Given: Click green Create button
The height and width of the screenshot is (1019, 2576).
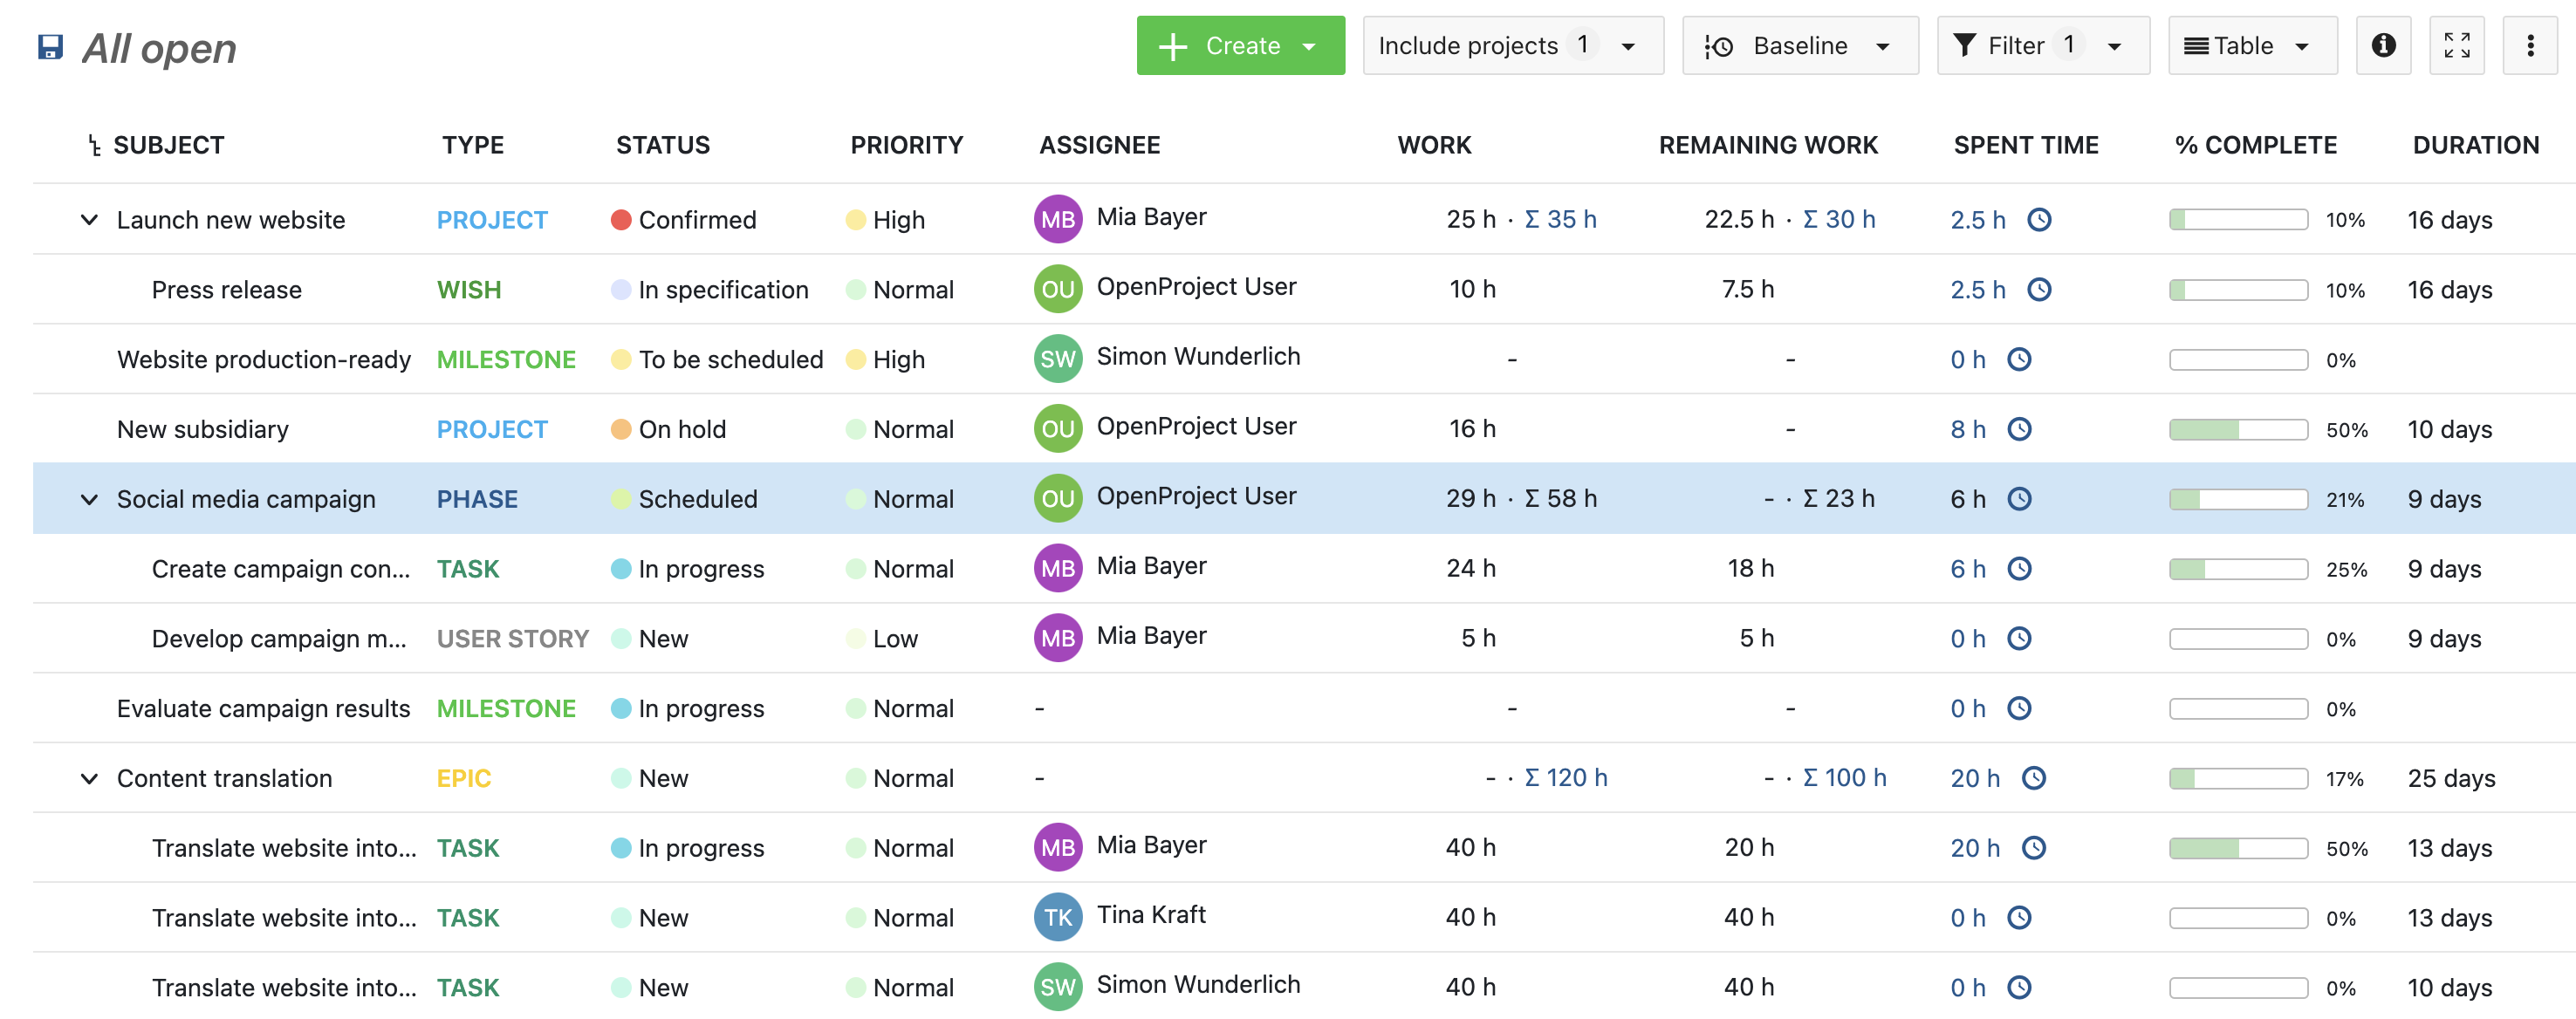Looking at the screenshot, I should (x=1240, y=45).
